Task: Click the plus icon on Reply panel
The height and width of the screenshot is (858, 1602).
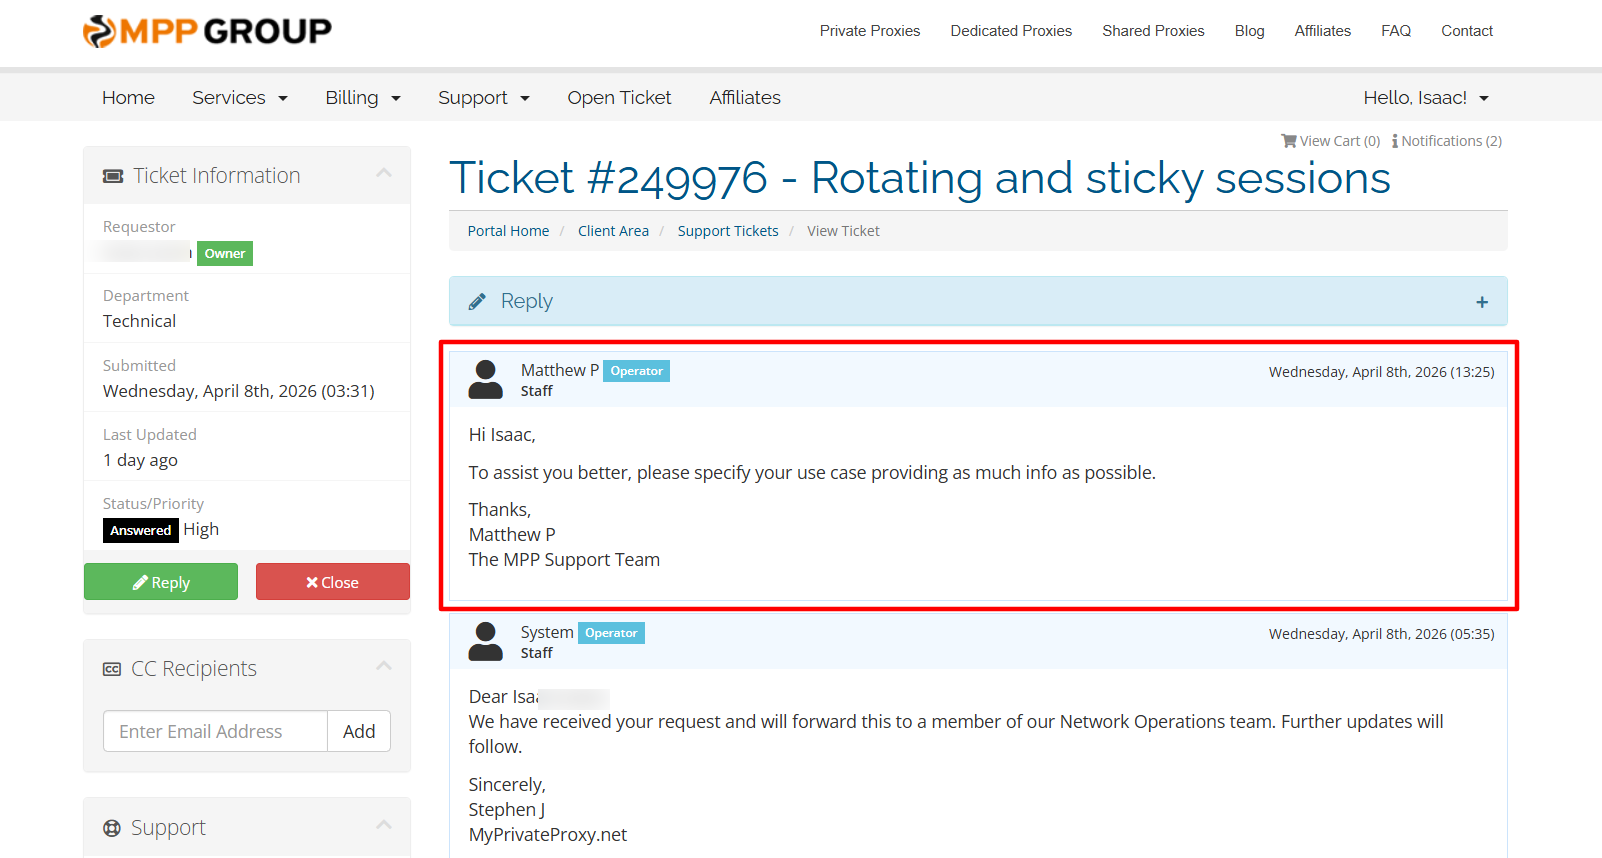Action: tap(1482, 302)
